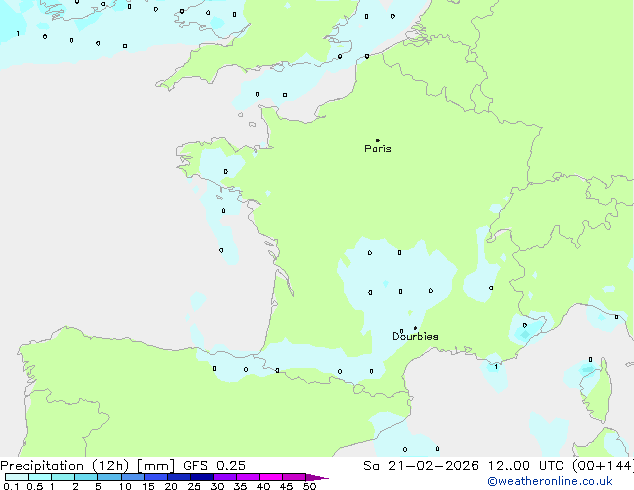This screenshot has height=490, width=634.
Task: Click the '0.1' legend scale value
Action: pos(11,486)
